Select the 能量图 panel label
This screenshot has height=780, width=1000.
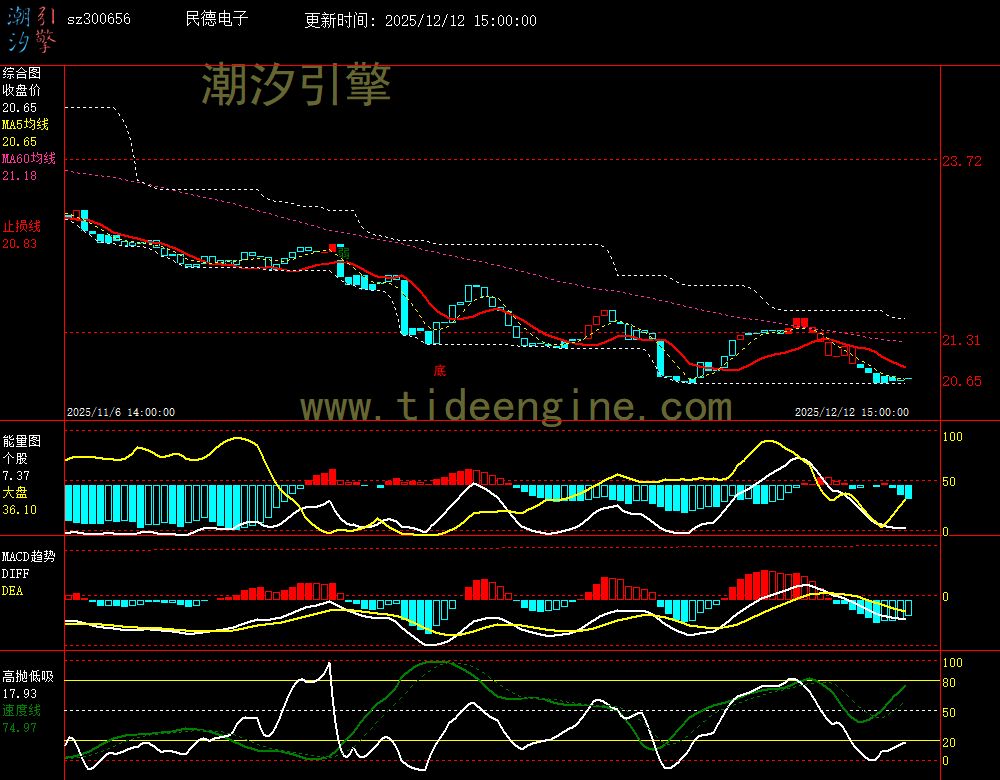pos(21,441)
